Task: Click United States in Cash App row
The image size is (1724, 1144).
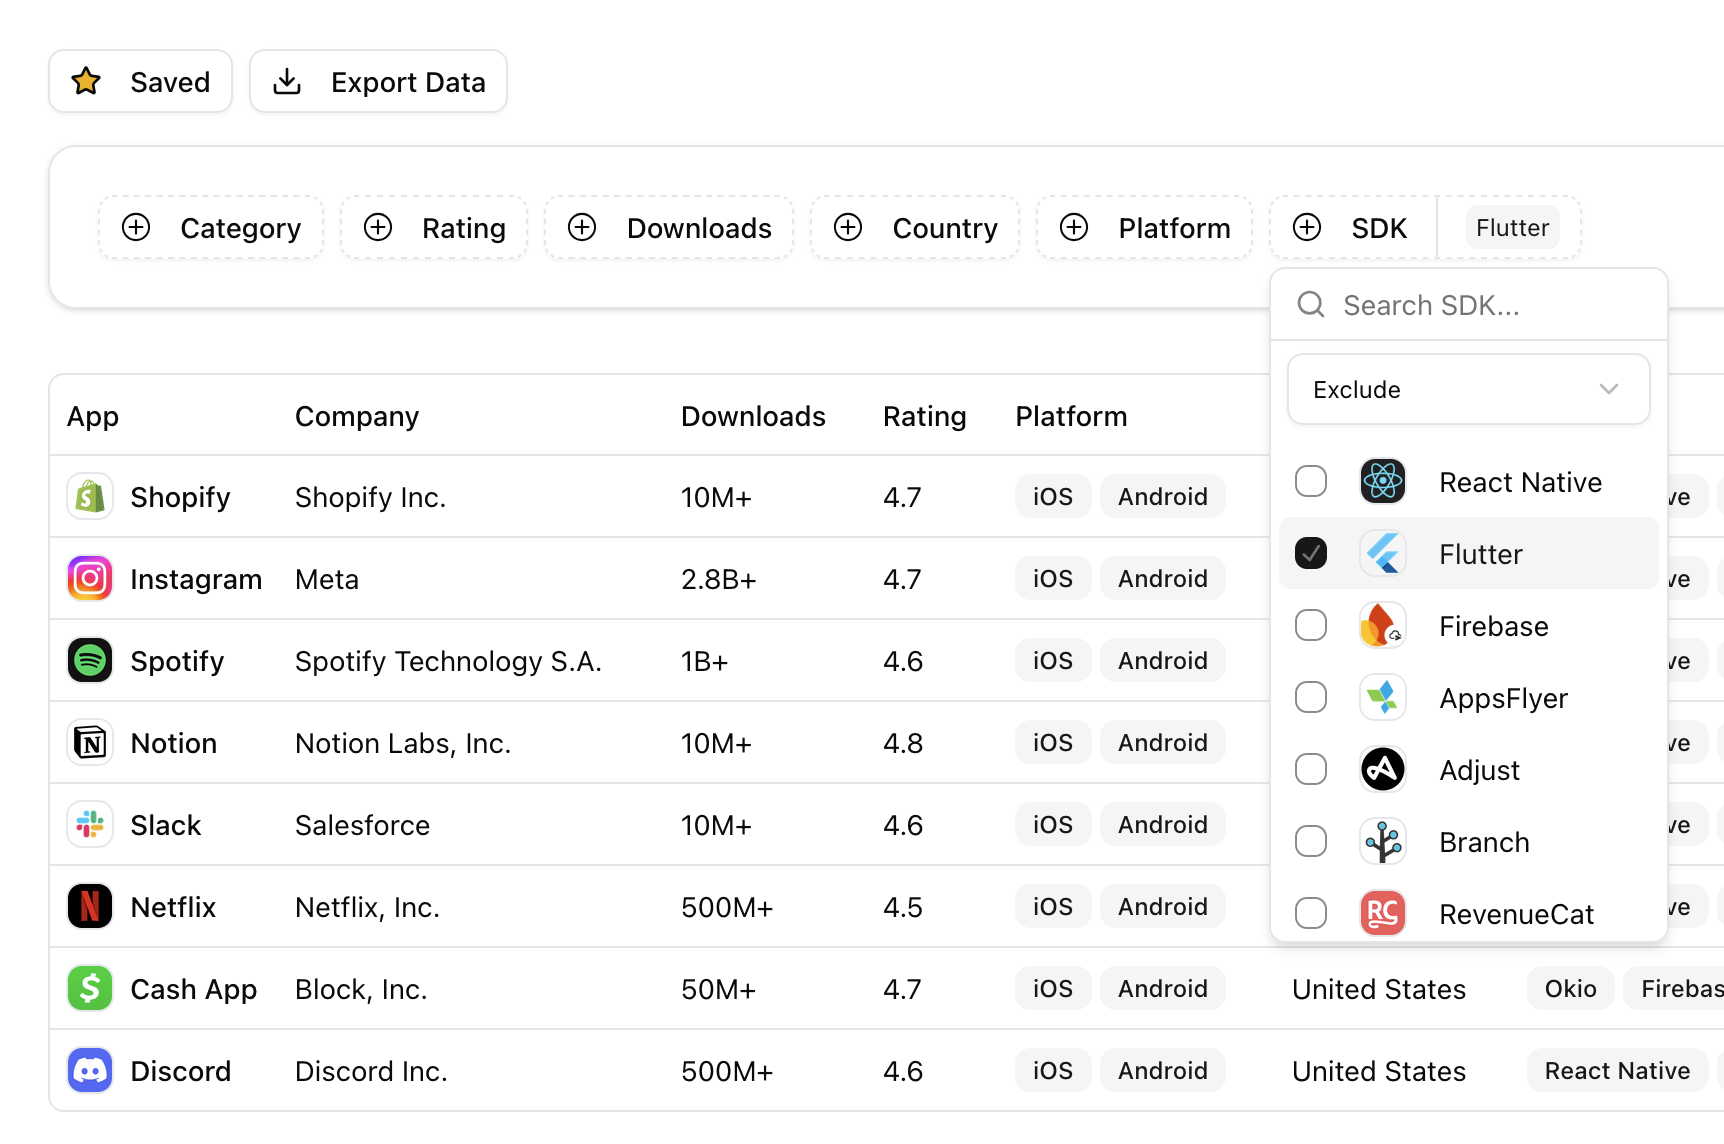Action: (1378, 989)
